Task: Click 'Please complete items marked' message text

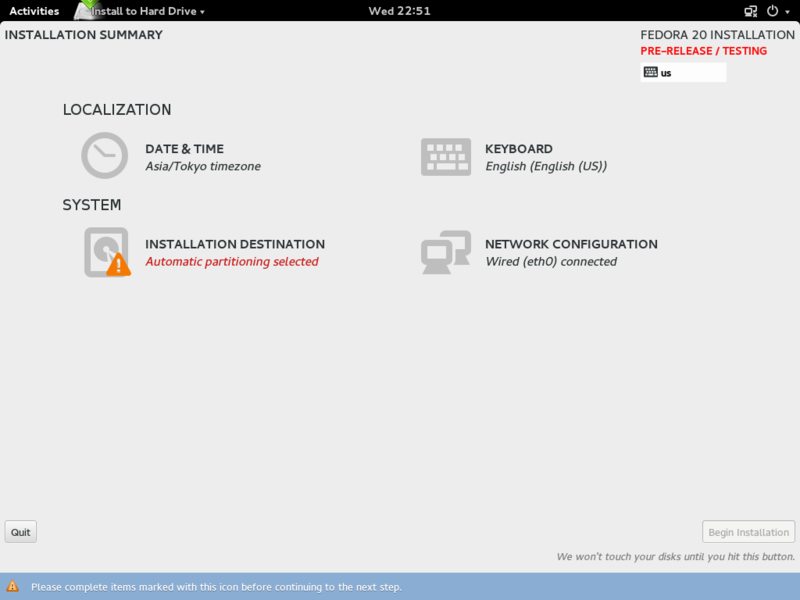Action: click(x=216, y=587)
